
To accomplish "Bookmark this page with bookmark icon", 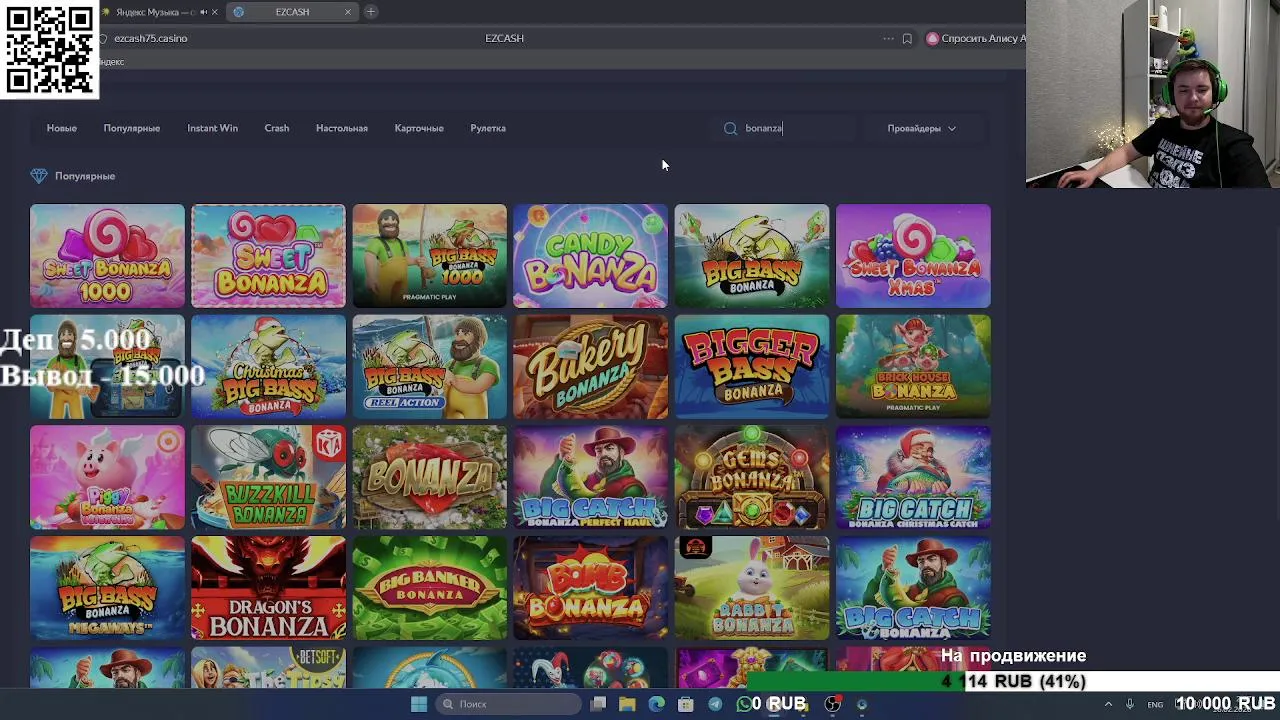I will [907, 38].
